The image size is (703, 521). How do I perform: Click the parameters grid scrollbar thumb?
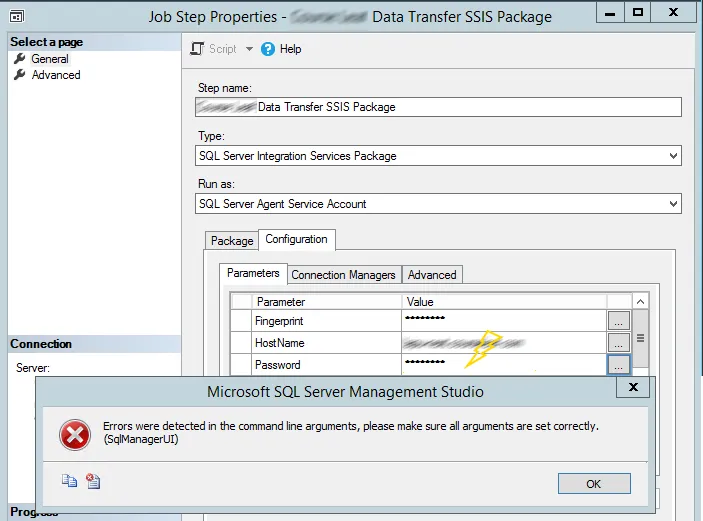[640, 339]
